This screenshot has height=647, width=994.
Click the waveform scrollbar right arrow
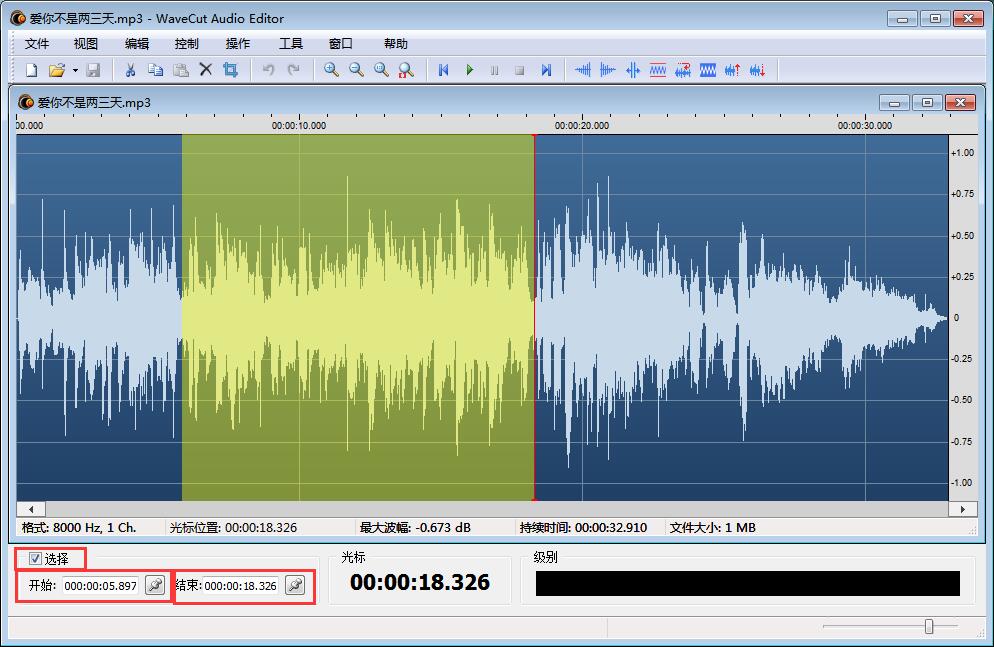pos(962,509)
